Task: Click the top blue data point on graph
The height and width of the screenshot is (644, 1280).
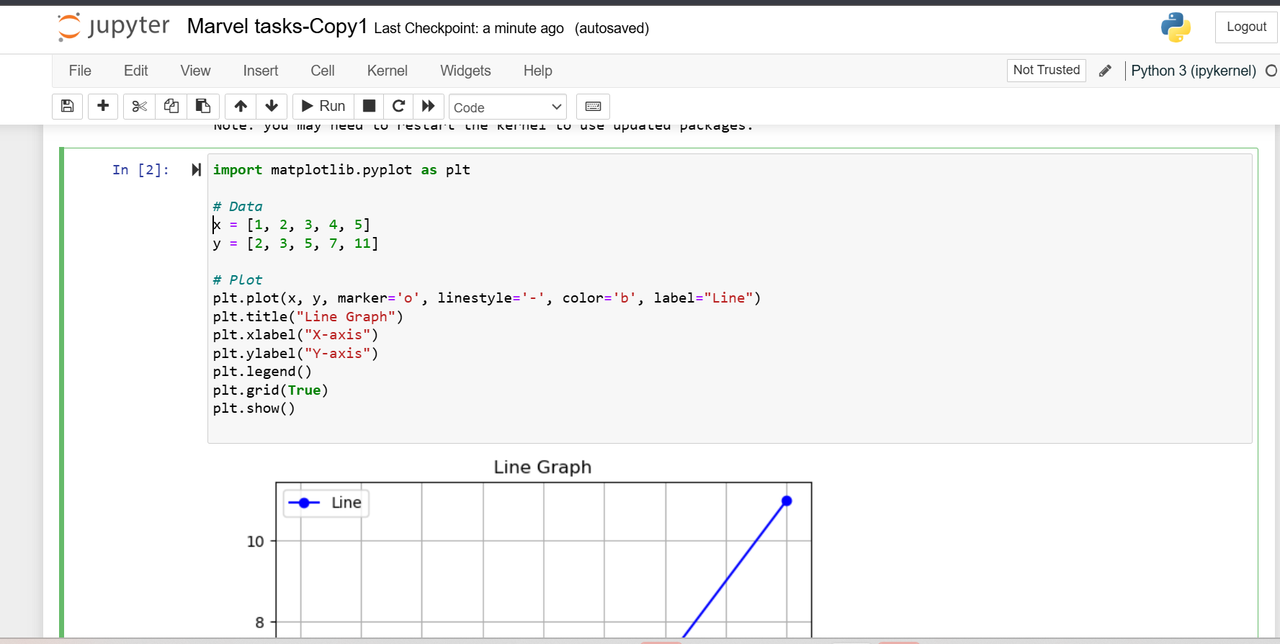Action: 787,501
